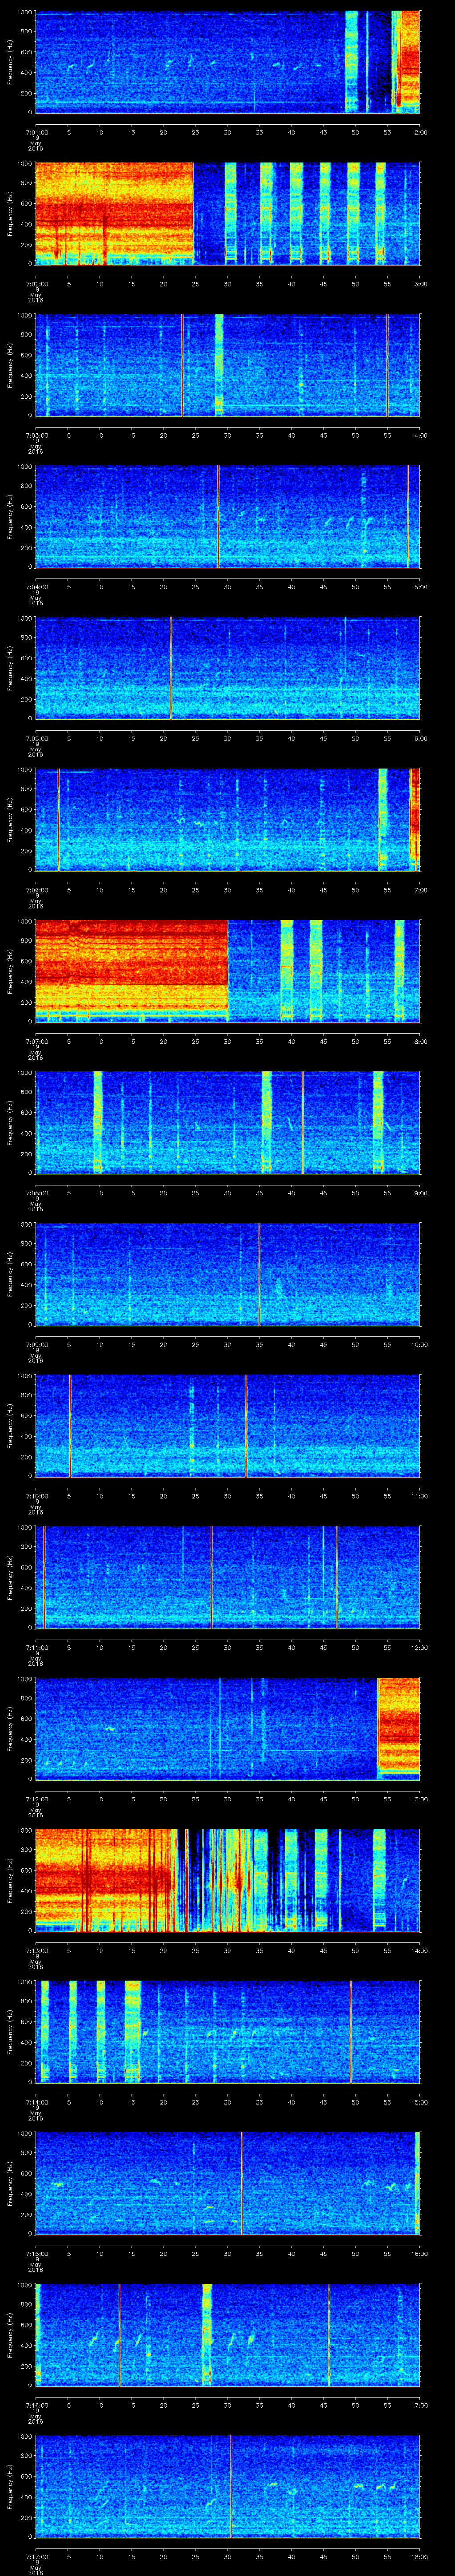Click the Frequency (Hz) axis label of the 7:05:00 panel
Viewport: 455px width, 2576px height.
[10, 668]
